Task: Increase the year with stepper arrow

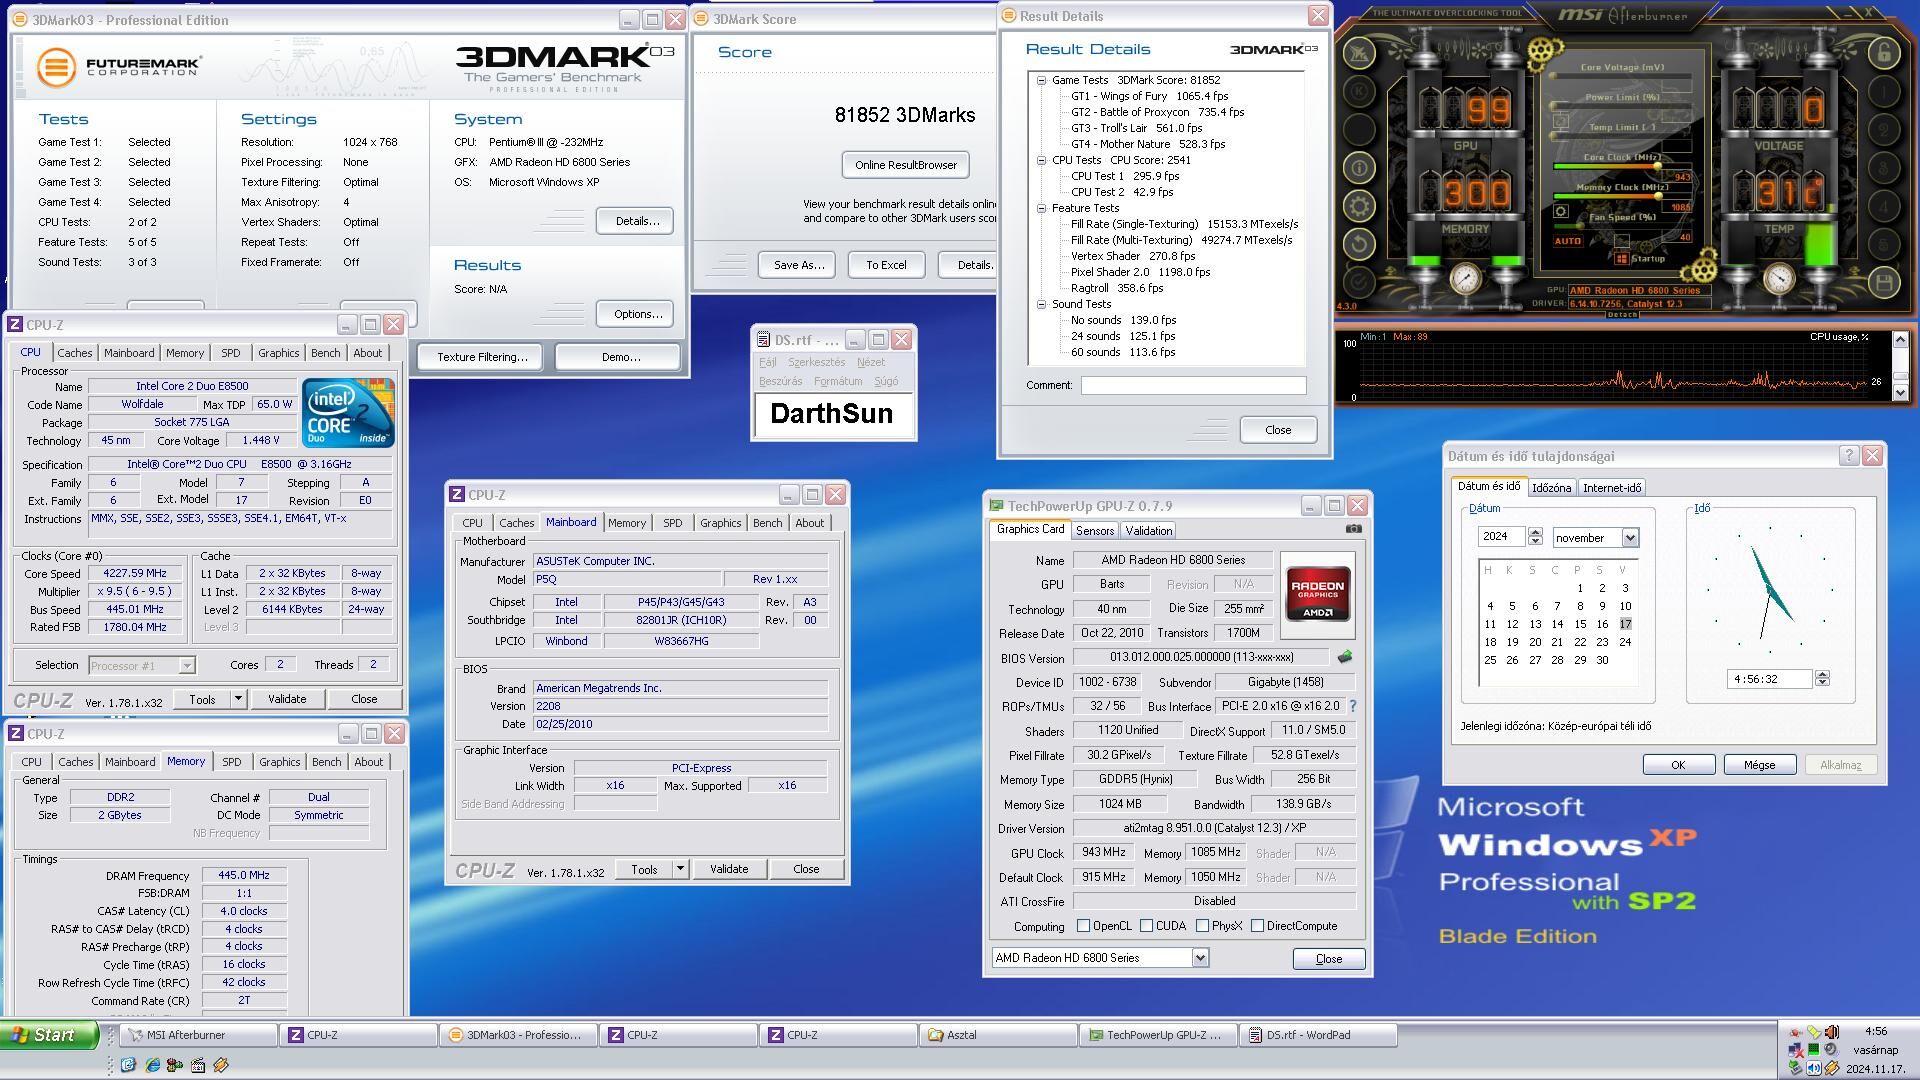Action: tap(1535, 533)
